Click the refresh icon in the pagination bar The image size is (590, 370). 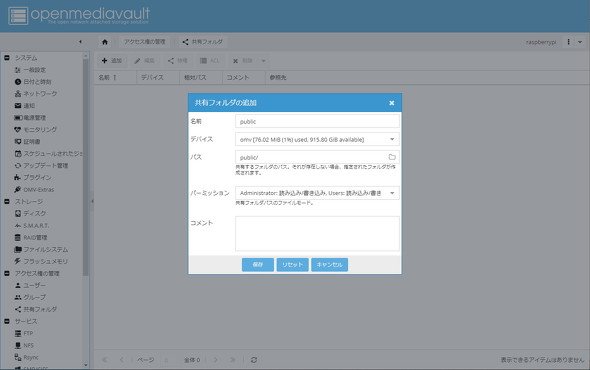254,360
